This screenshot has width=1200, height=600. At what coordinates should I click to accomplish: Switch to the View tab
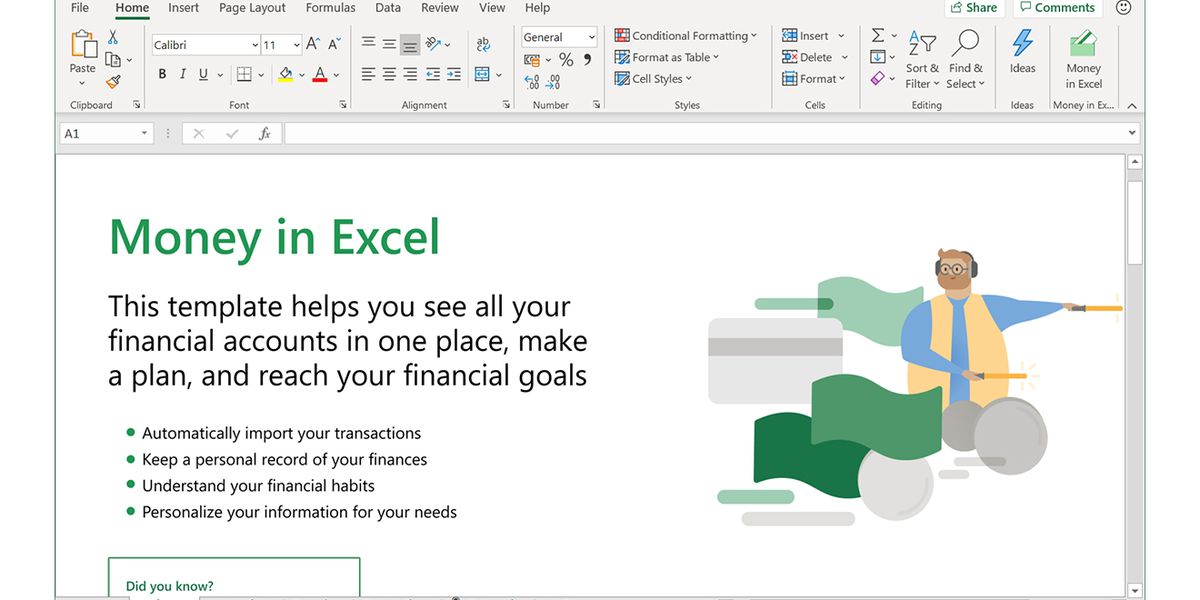coord(492,8)
